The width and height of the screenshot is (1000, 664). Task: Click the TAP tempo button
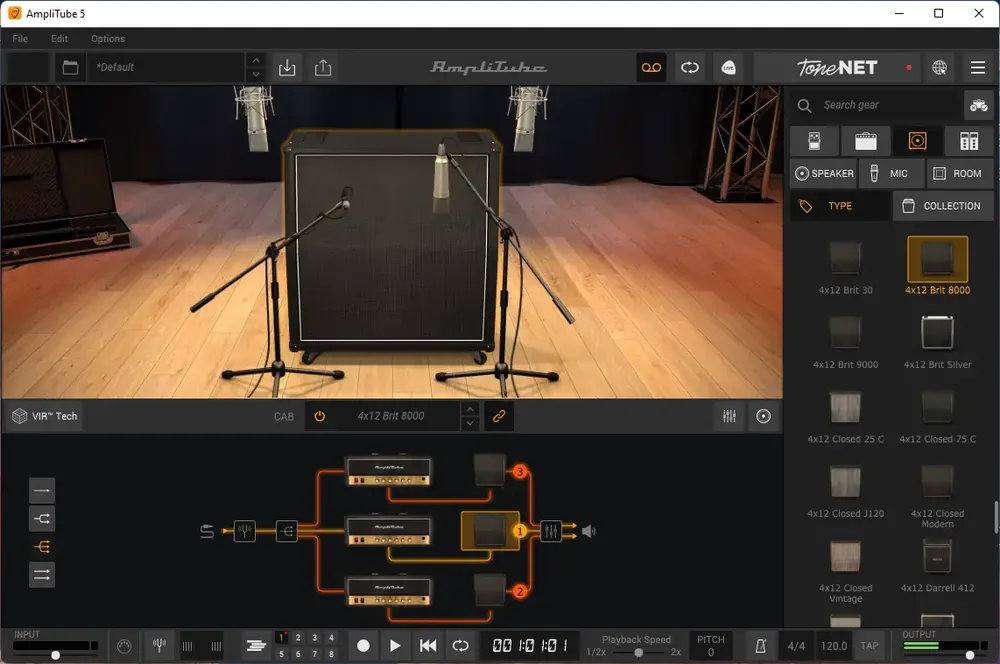pos(869,646)
